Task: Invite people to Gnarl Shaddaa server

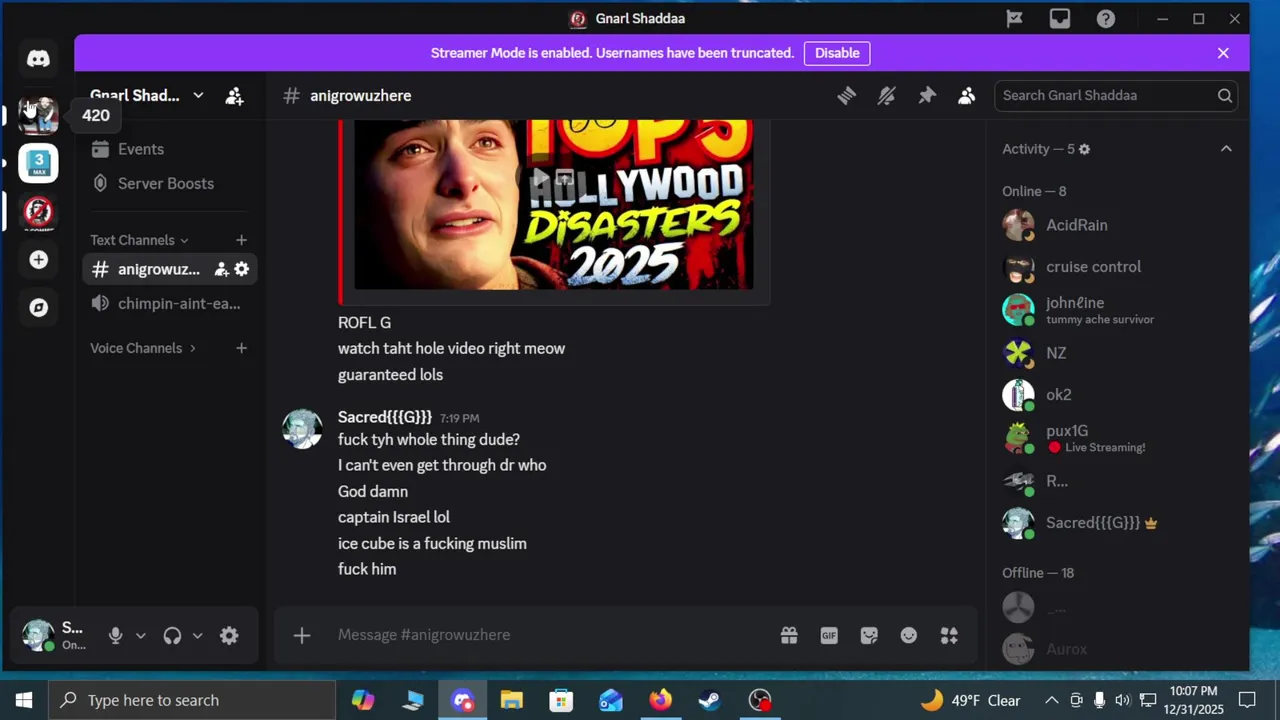Action: pyautogui.click(x=234, y=96)
